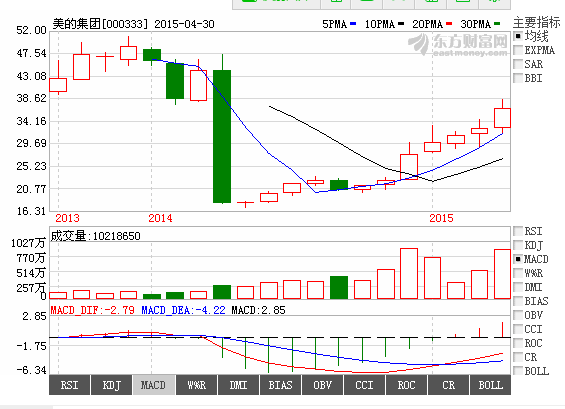Click the 38.62 price axis label

pos(31,98)
